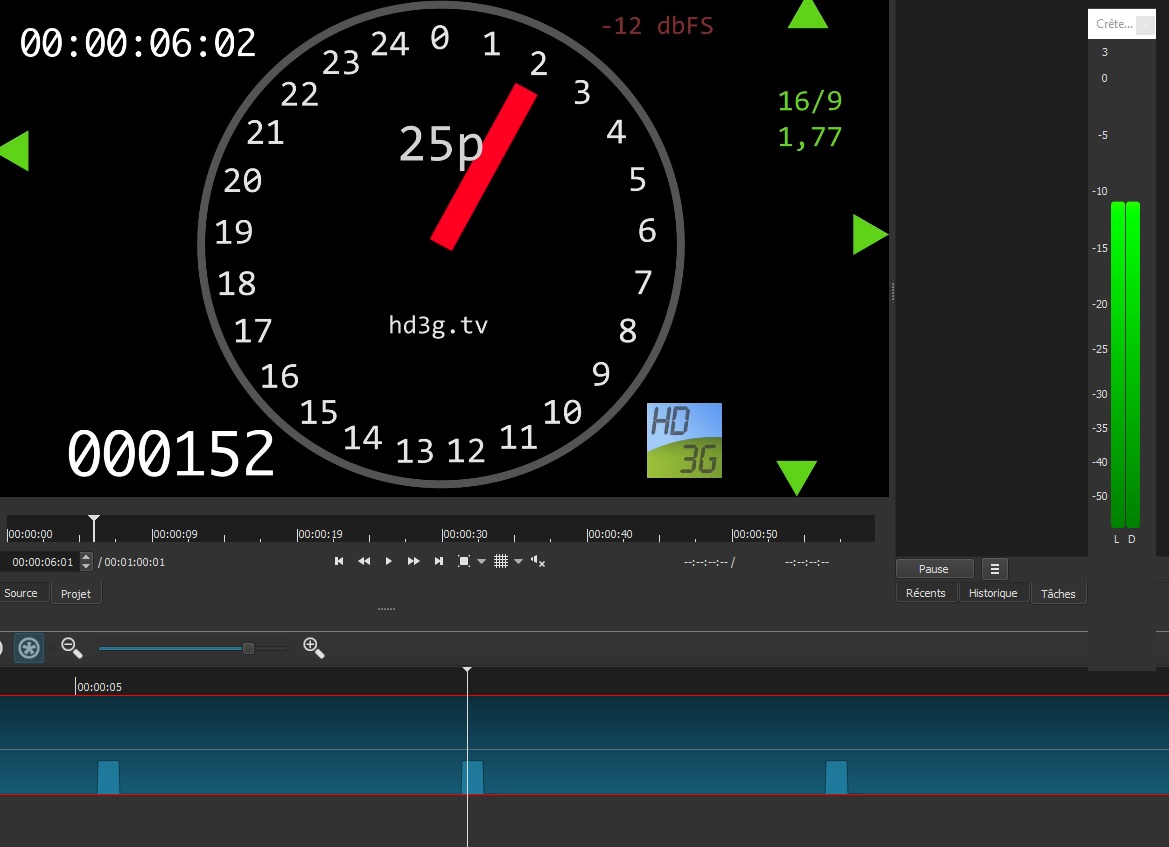Increase timecode with the up stepper arrow
Viewport: 1169px width, 847px height.
tap(86, 557)
